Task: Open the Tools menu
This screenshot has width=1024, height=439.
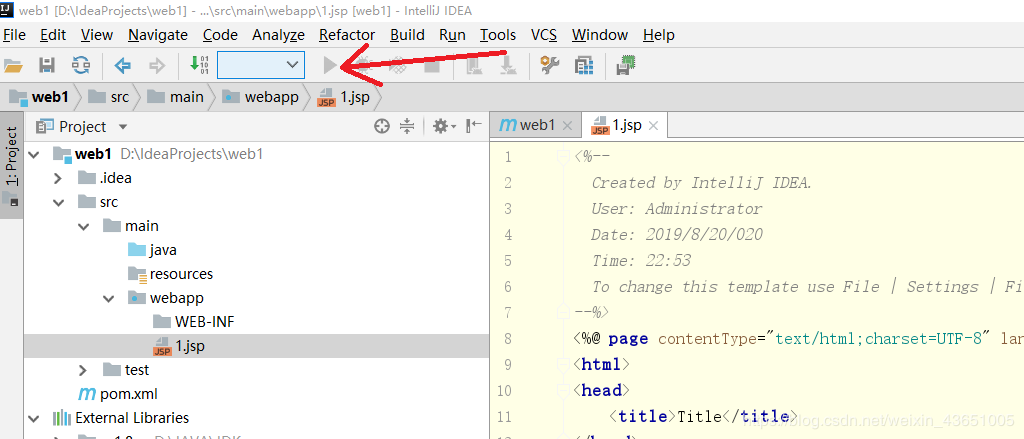Action: pyautogui.click(x=498, y=35)
